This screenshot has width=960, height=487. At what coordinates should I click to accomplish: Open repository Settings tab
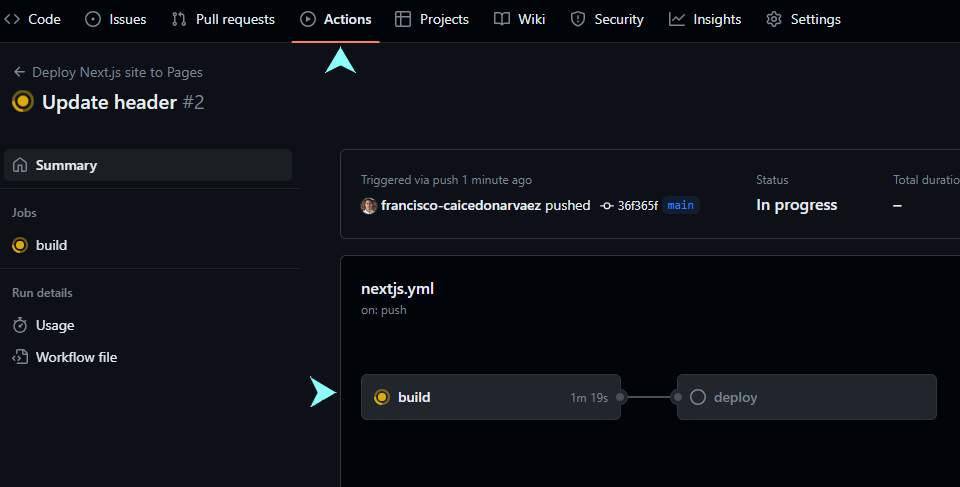[x=803, y=20]
